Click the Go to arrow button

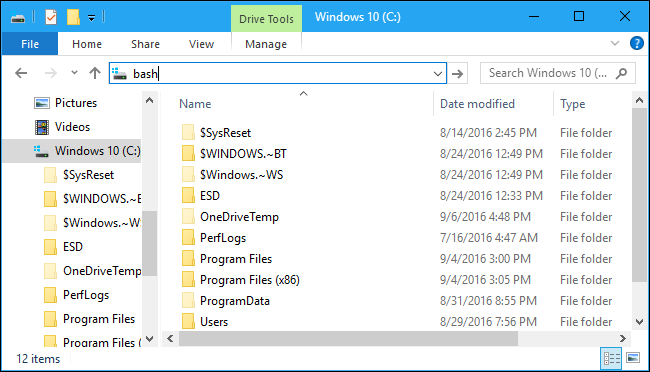[x=457, y=74]
